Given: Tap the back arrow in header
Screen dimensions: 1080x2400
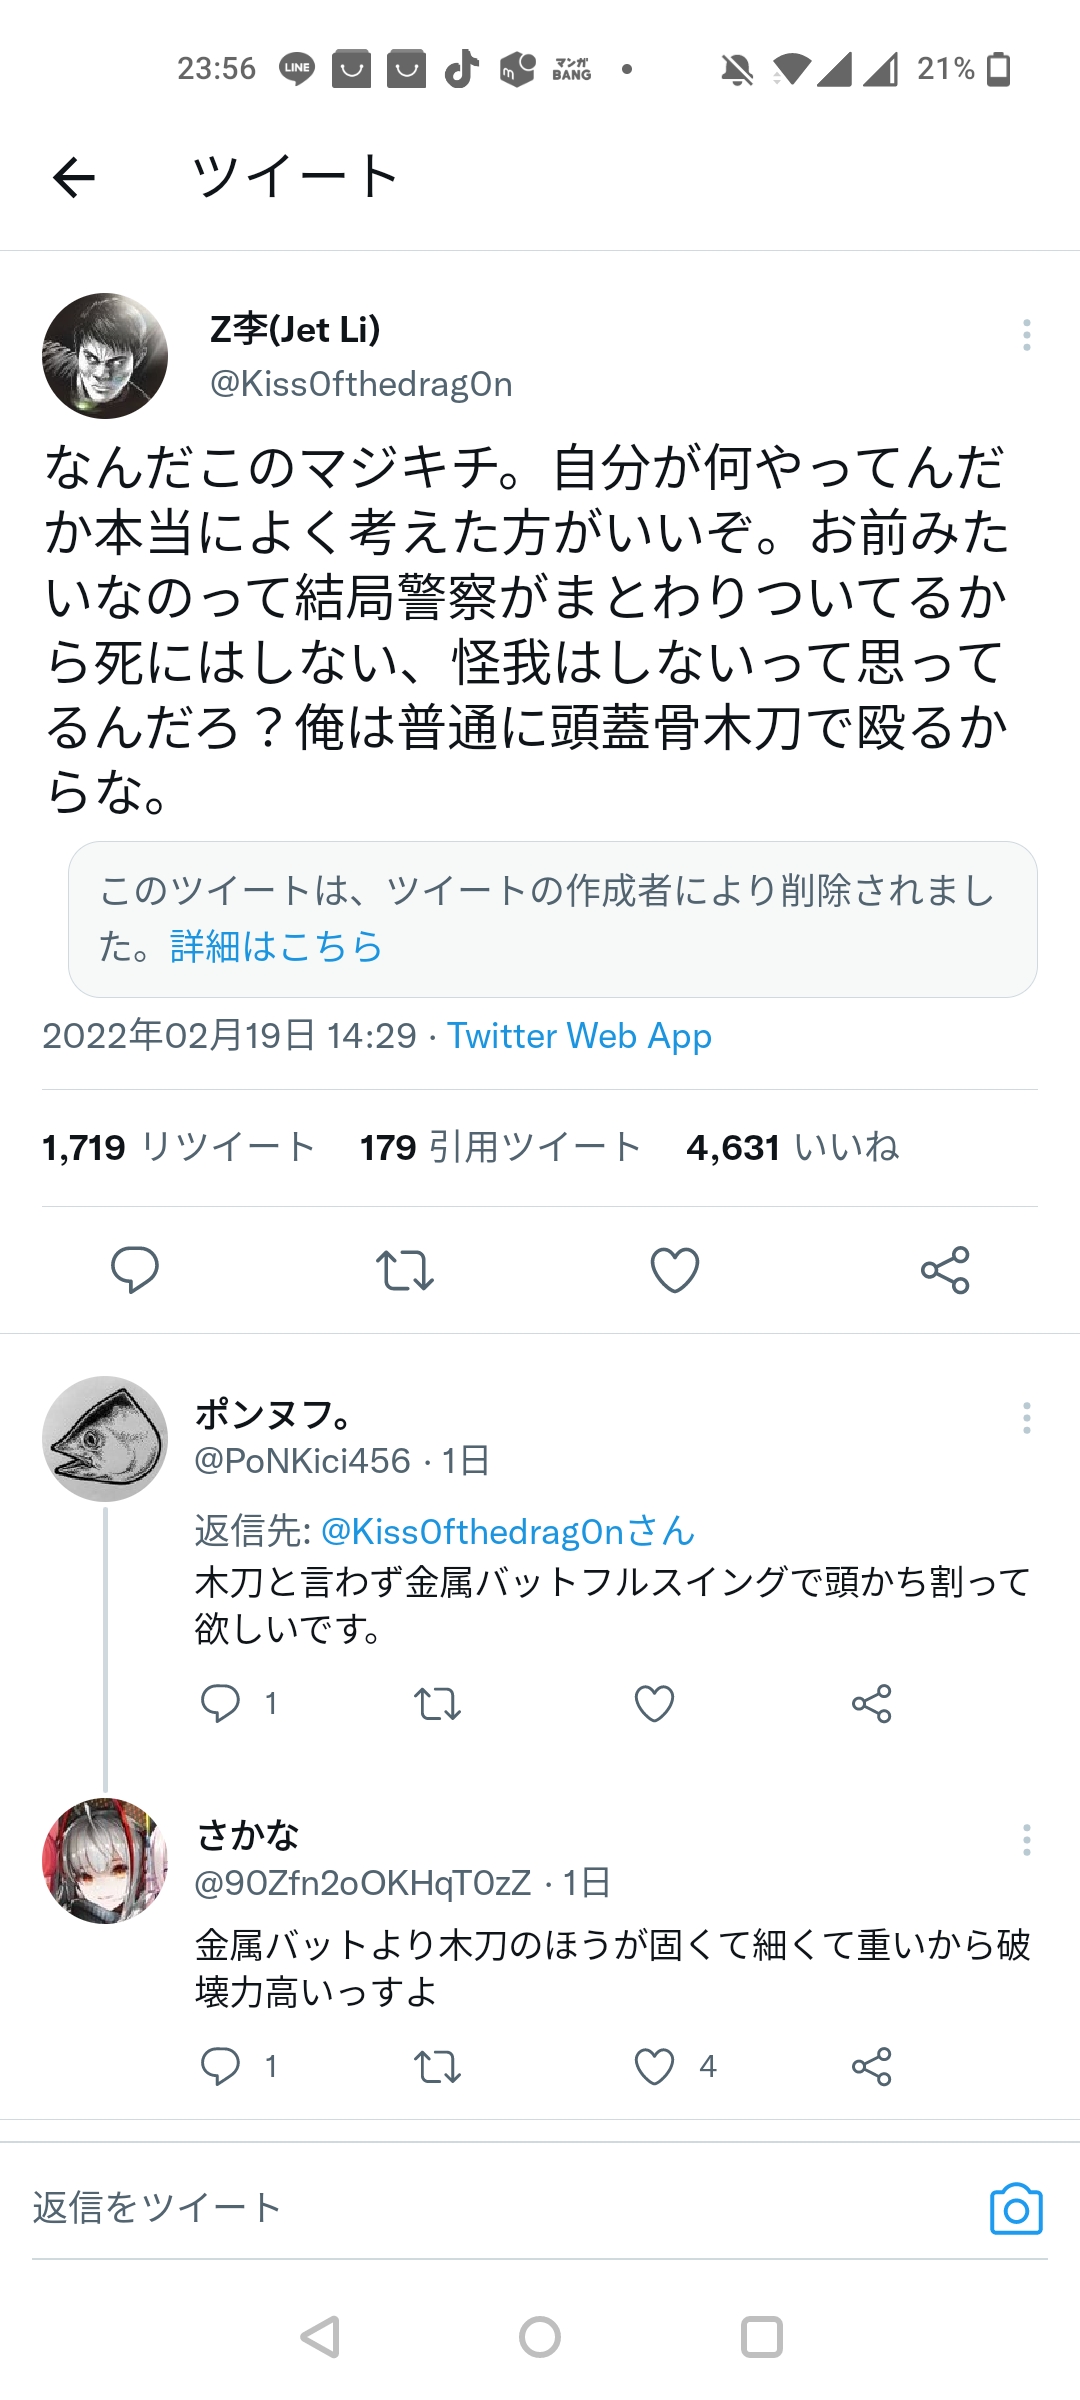Looking at the screenshot, I should tap(74, 178).
